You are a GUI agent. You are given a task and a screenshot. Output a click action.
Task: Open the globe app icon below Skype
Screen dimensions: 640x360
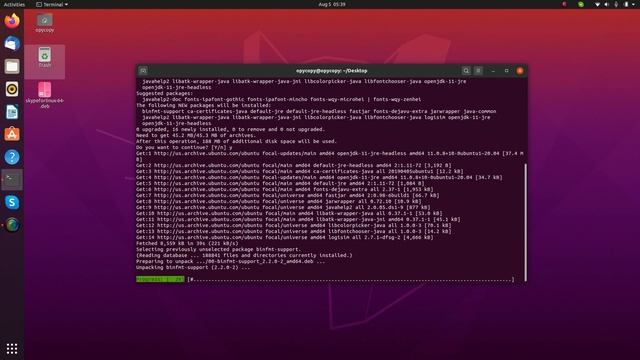[x=12, y=225]
